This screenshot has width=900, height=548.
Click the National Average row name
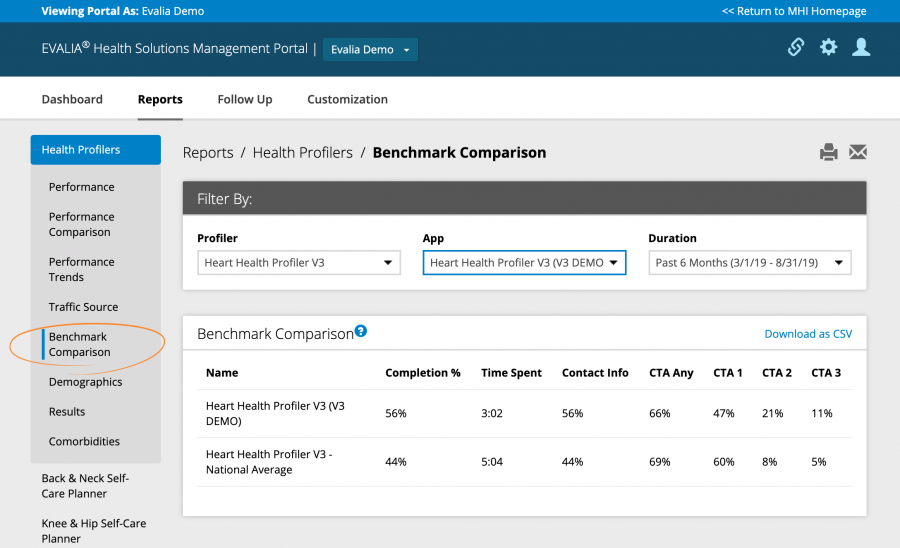[269, 462]
